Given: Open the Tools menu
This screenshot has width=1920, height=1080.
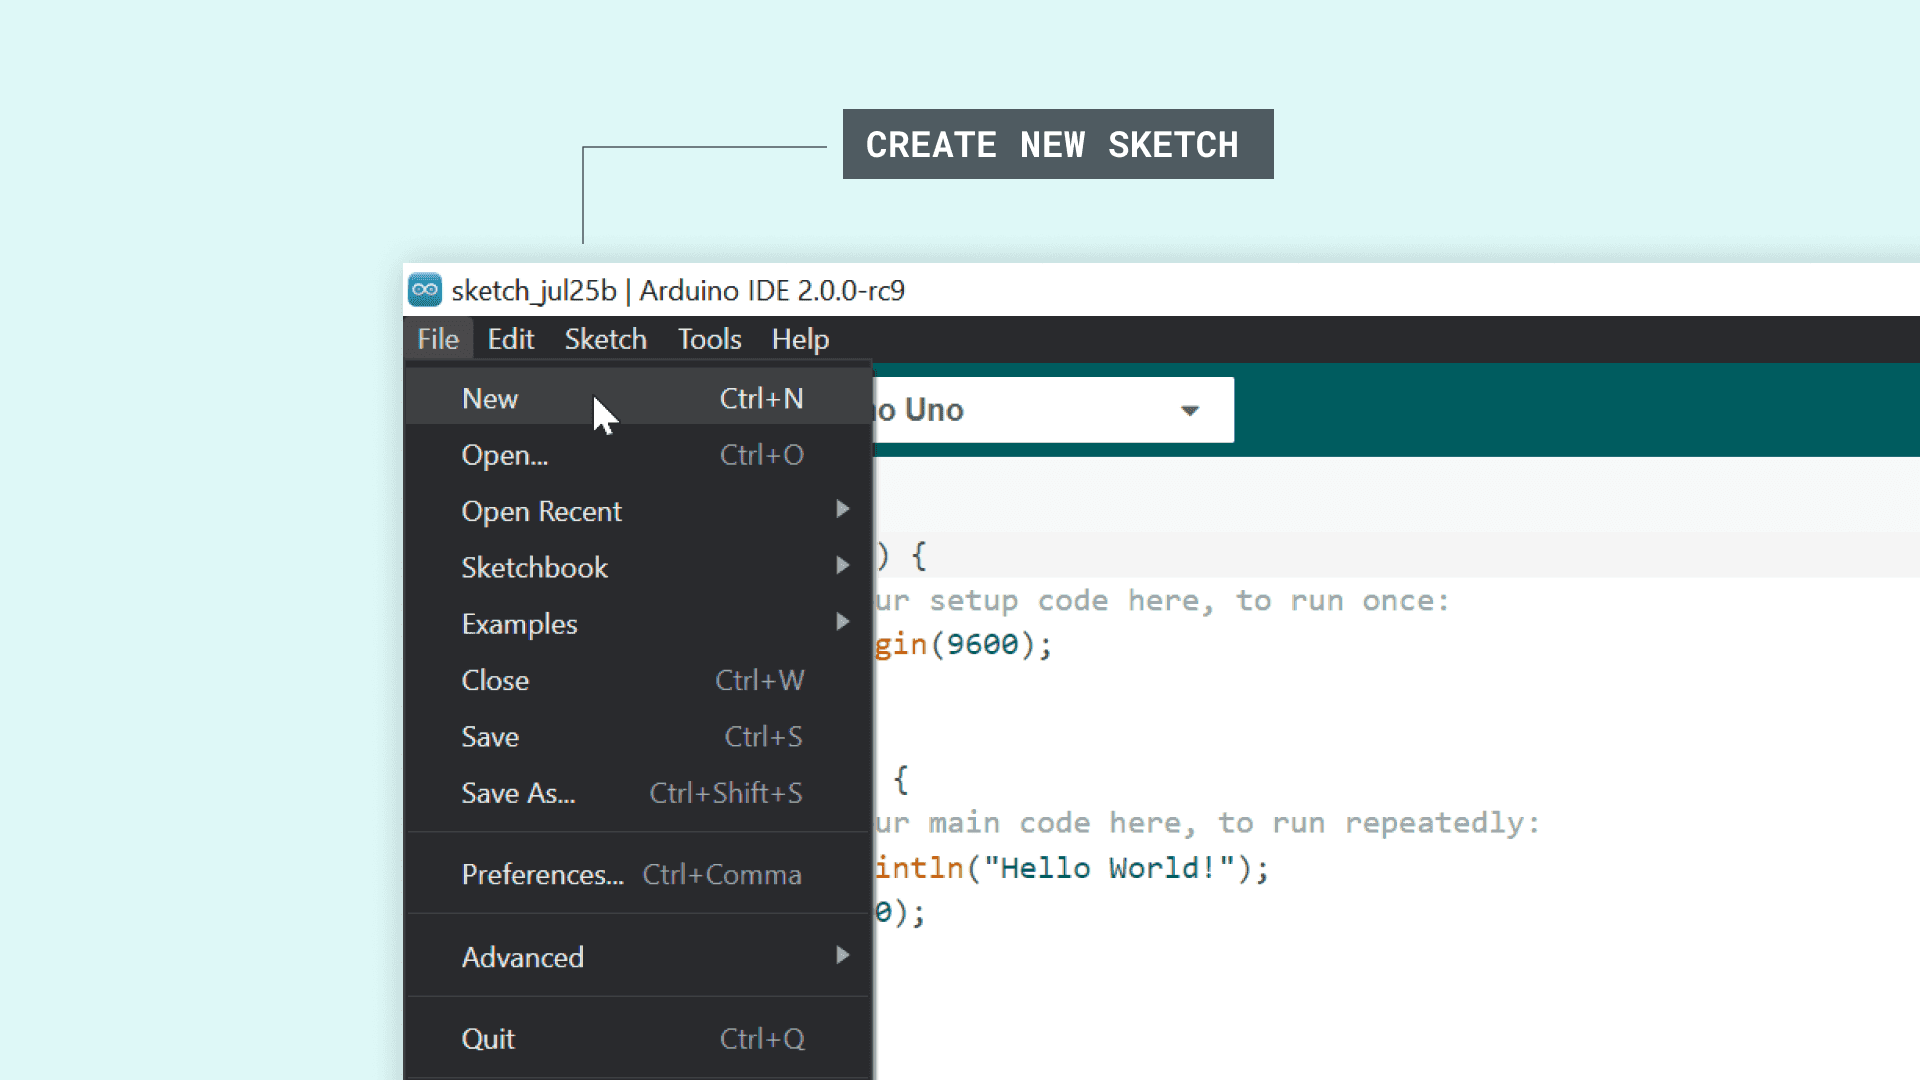Looking at the screenshot, I should (x=709, y=339).
